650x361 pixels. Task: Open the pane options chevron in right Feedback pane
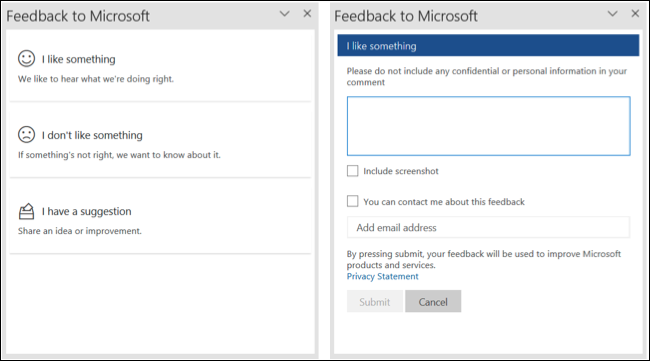[612, 14]
